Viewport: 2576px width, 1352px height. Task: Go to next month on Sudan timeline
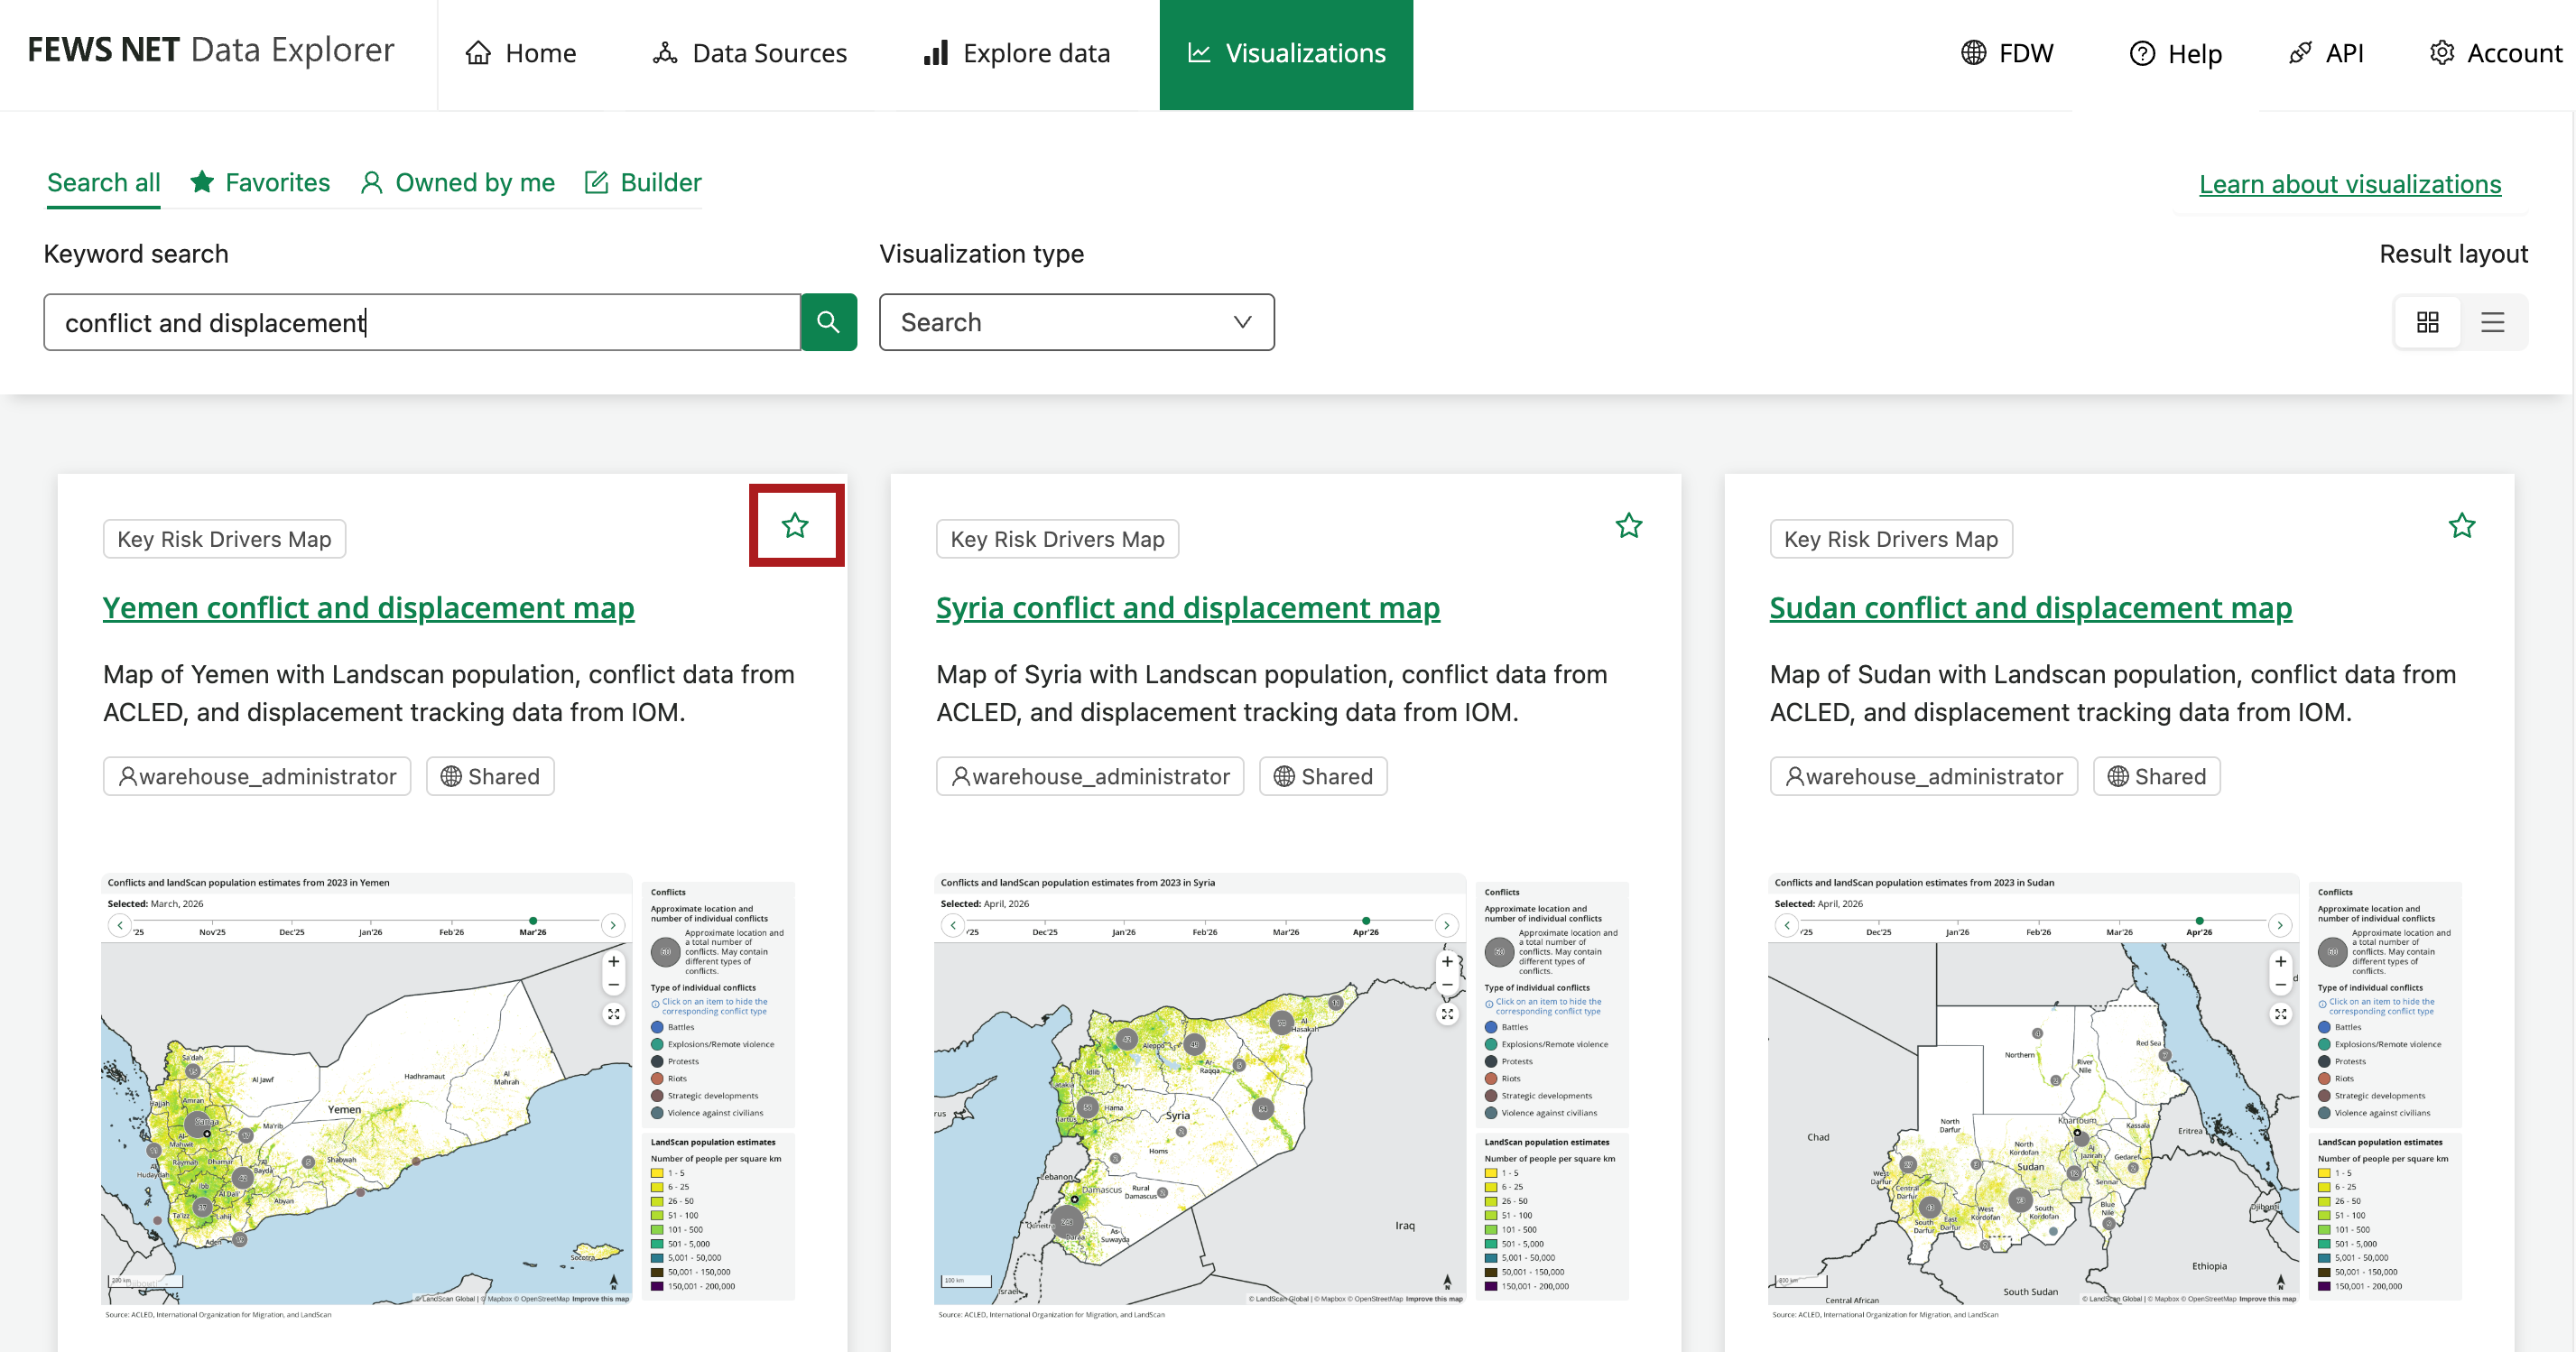tap(2280, 925)
